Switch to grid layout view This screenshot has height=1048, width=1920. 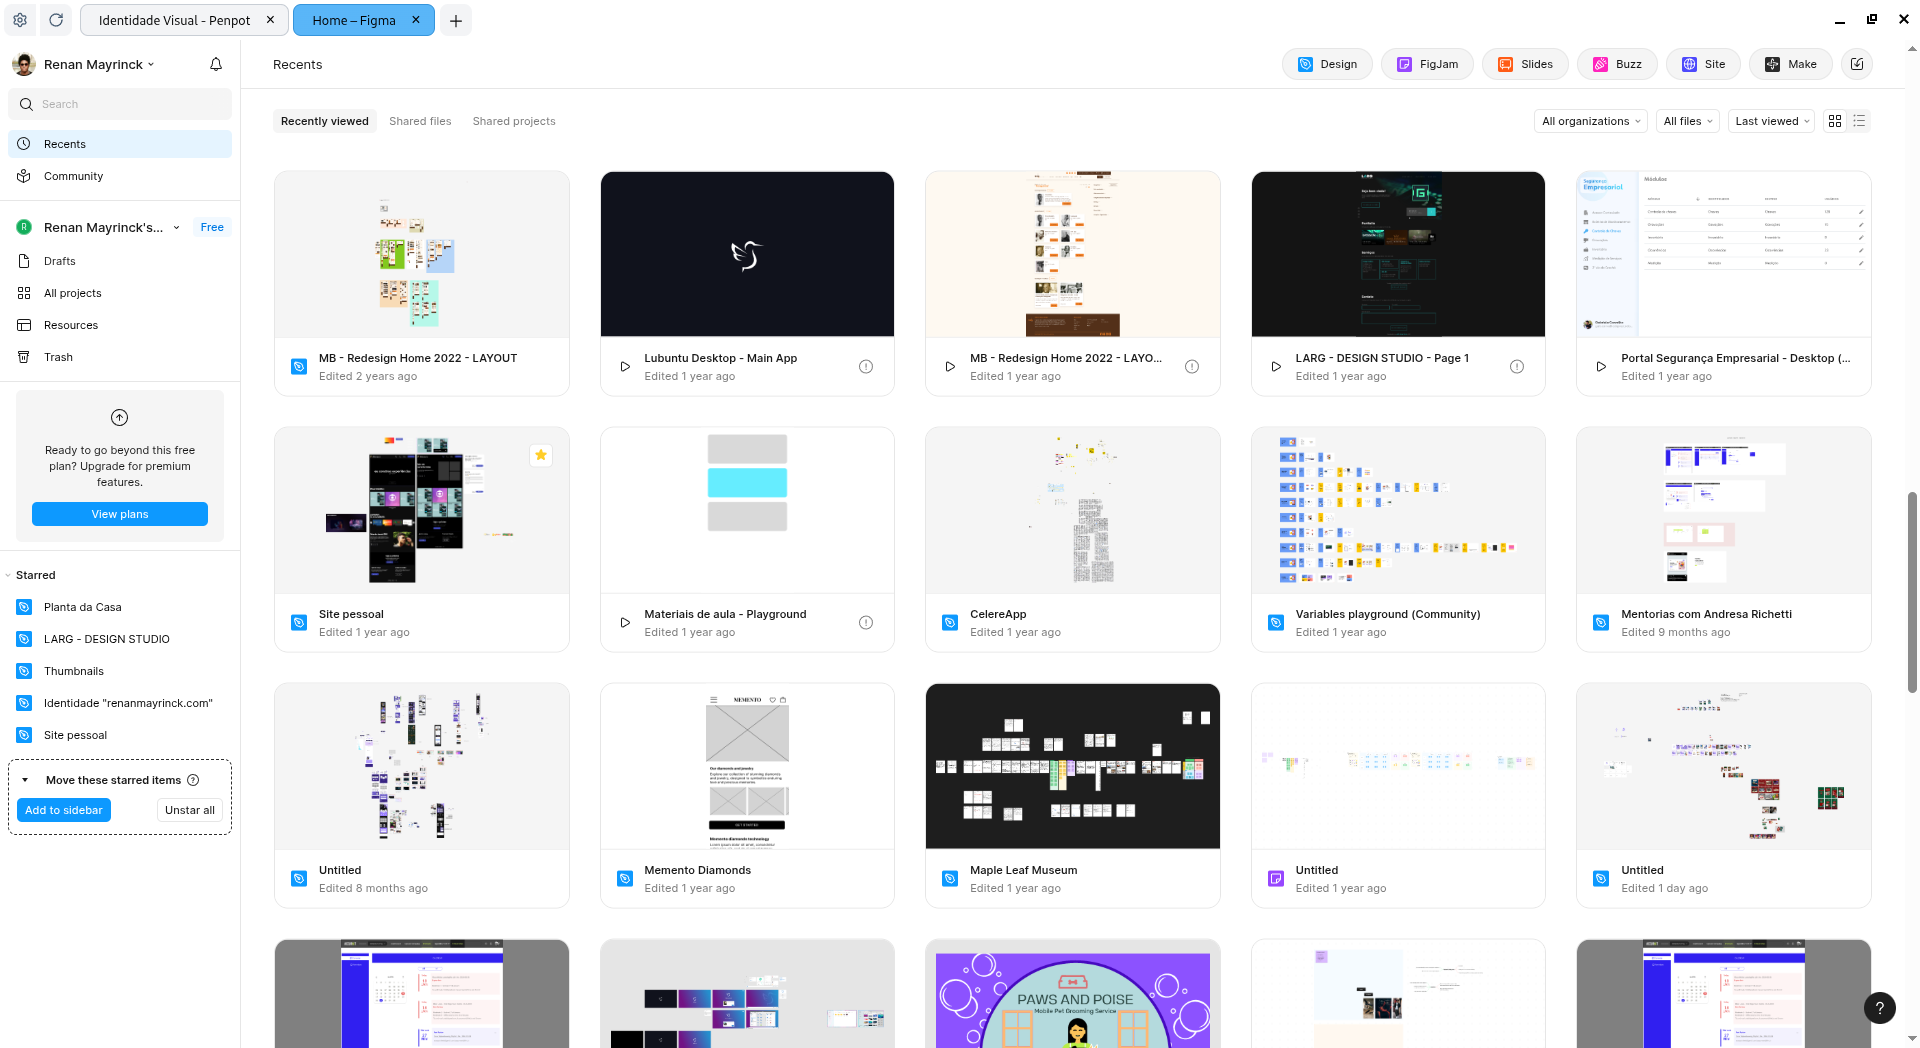click(1835, 121)
